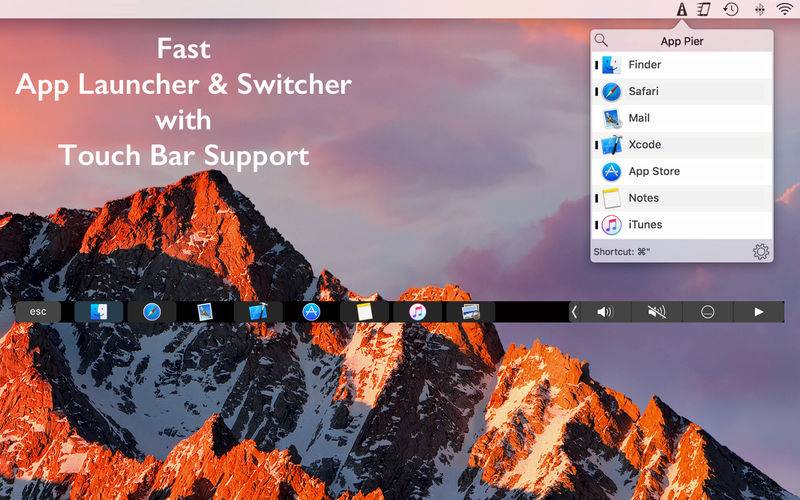Image resolution: width=800 pixels, height=500 pixels.
Task: Tap the Xcode icon on the Touch Bar
Action: coord(258,312)
